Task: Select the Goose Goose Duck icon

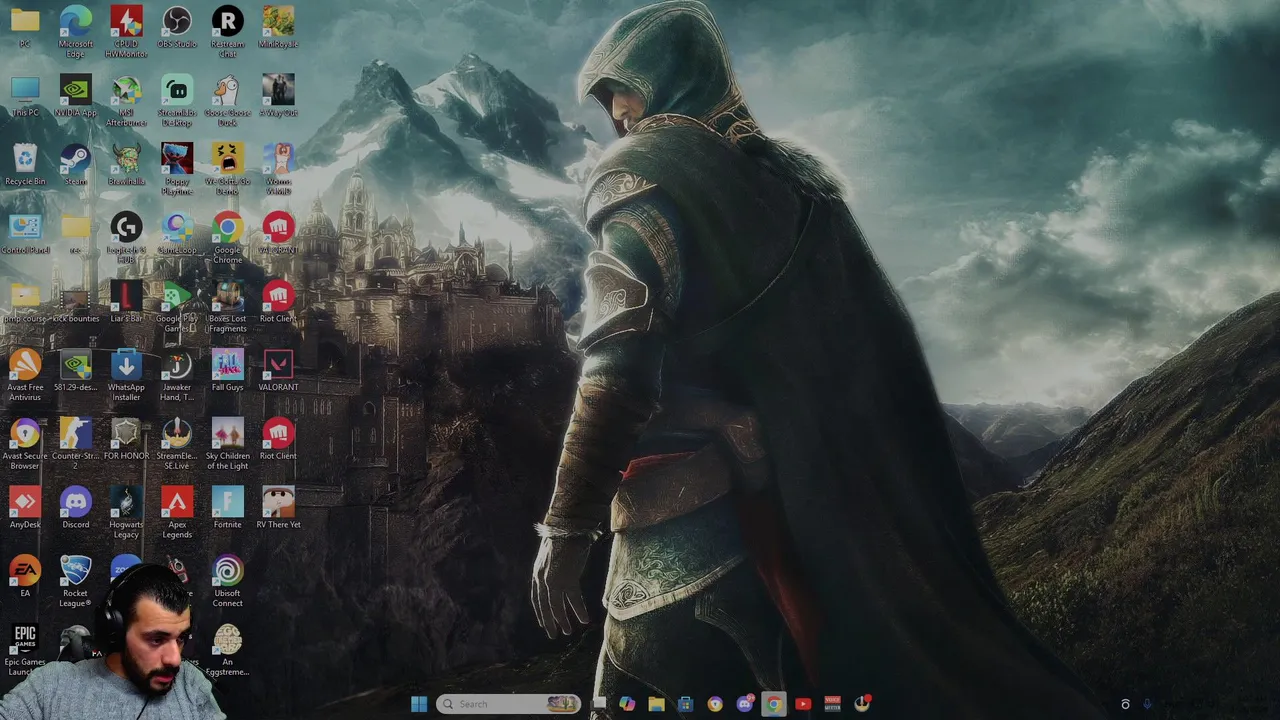Action: point(227,100)
